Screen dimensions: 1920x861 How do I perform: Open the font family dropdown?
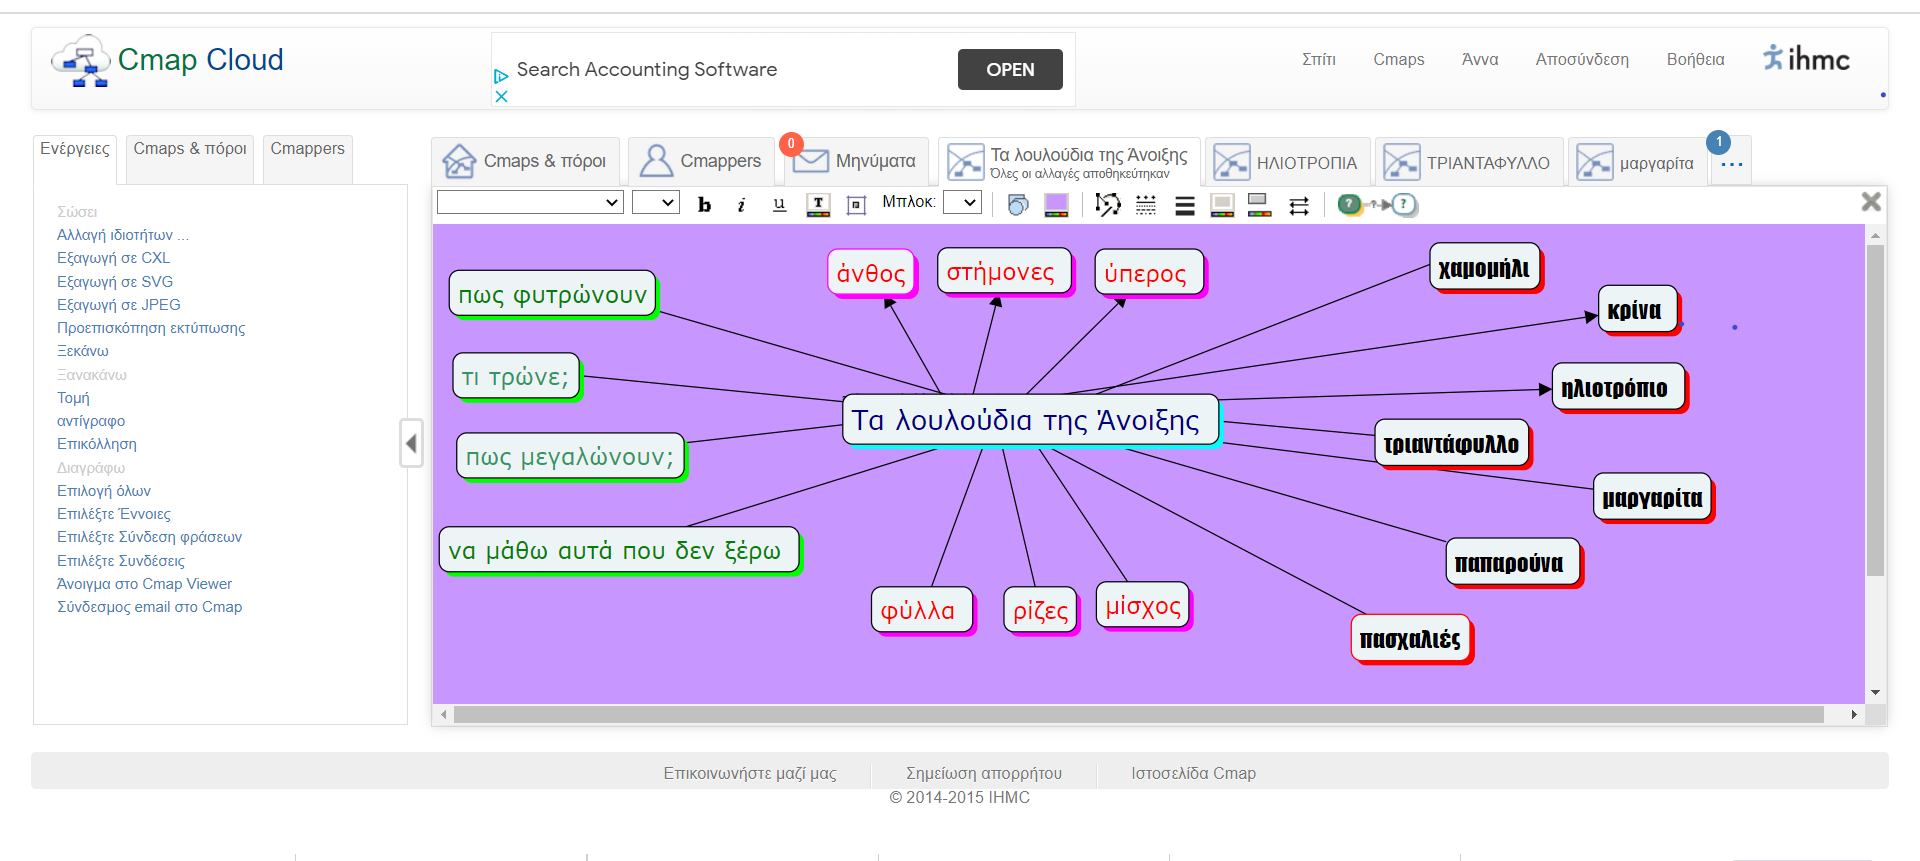530,202
